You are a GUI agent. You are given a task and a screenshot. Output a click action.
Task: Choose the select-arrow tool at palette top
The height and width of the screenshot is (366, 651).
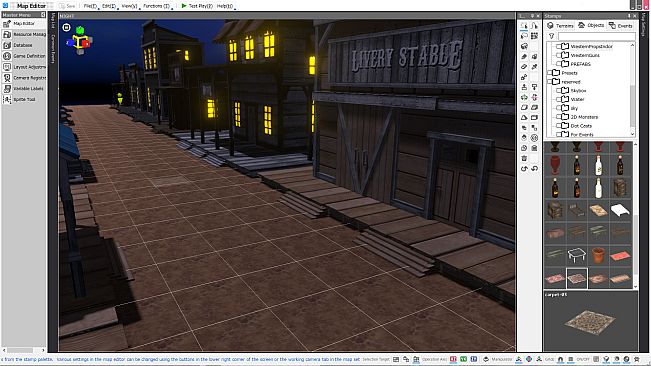(524, 26)
